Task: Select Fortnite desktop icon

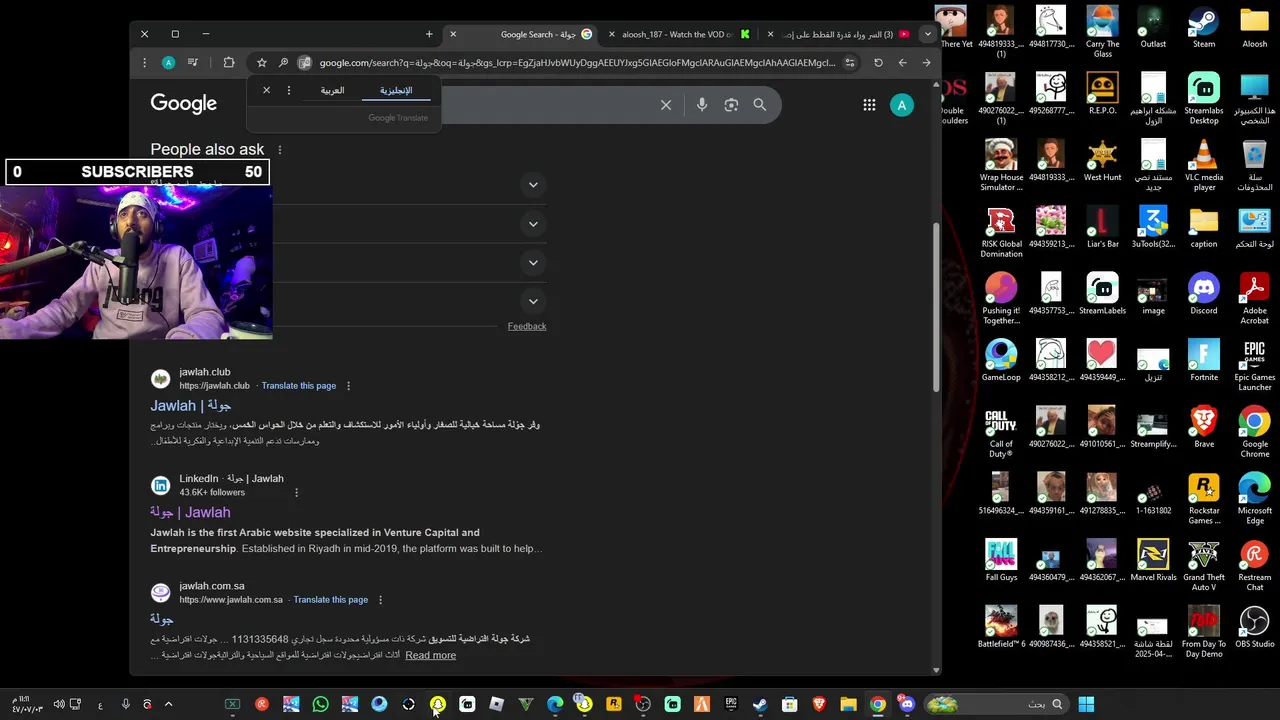Action: pyautogui.click(x=1204, y=361)
